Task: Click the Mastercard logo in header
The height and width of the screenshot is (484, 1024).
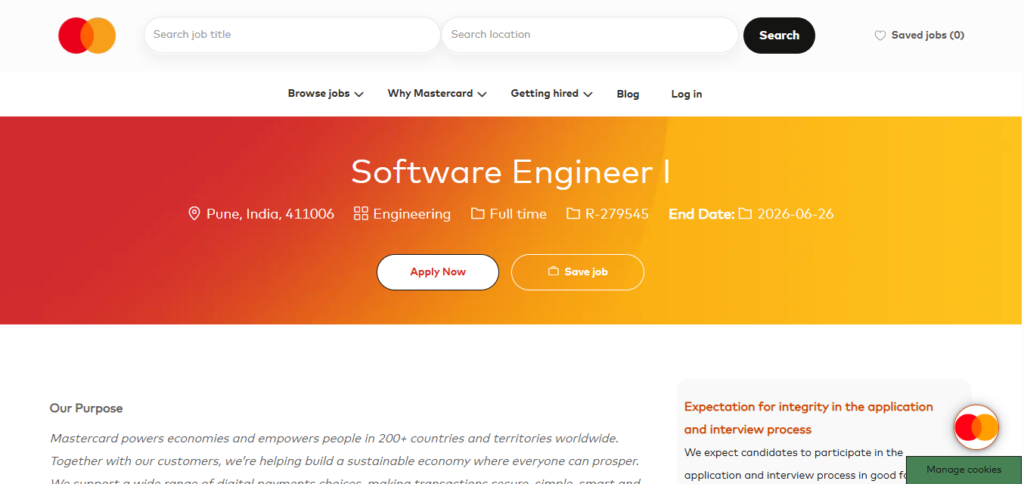Action: [x=87, y=35]
